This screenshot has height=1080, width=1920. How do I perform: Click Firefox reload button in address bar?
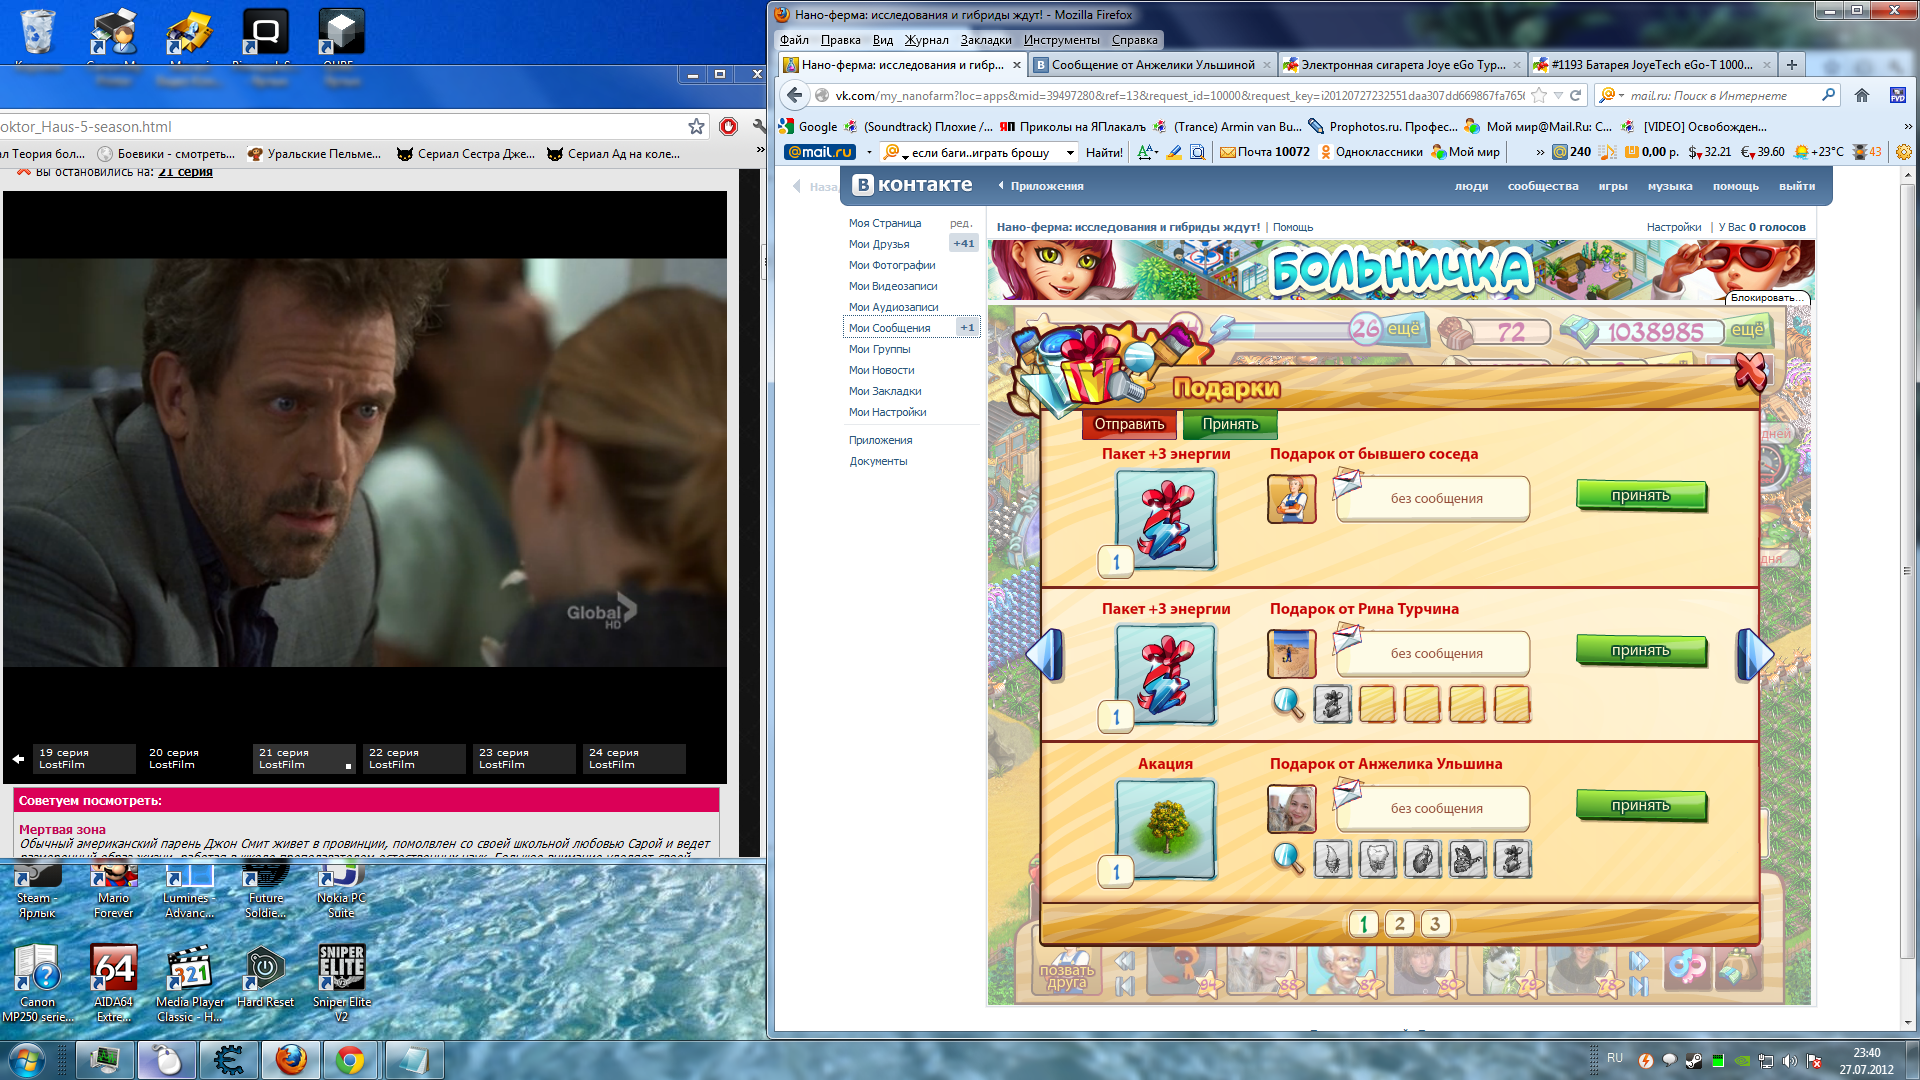coord(1575,95)
